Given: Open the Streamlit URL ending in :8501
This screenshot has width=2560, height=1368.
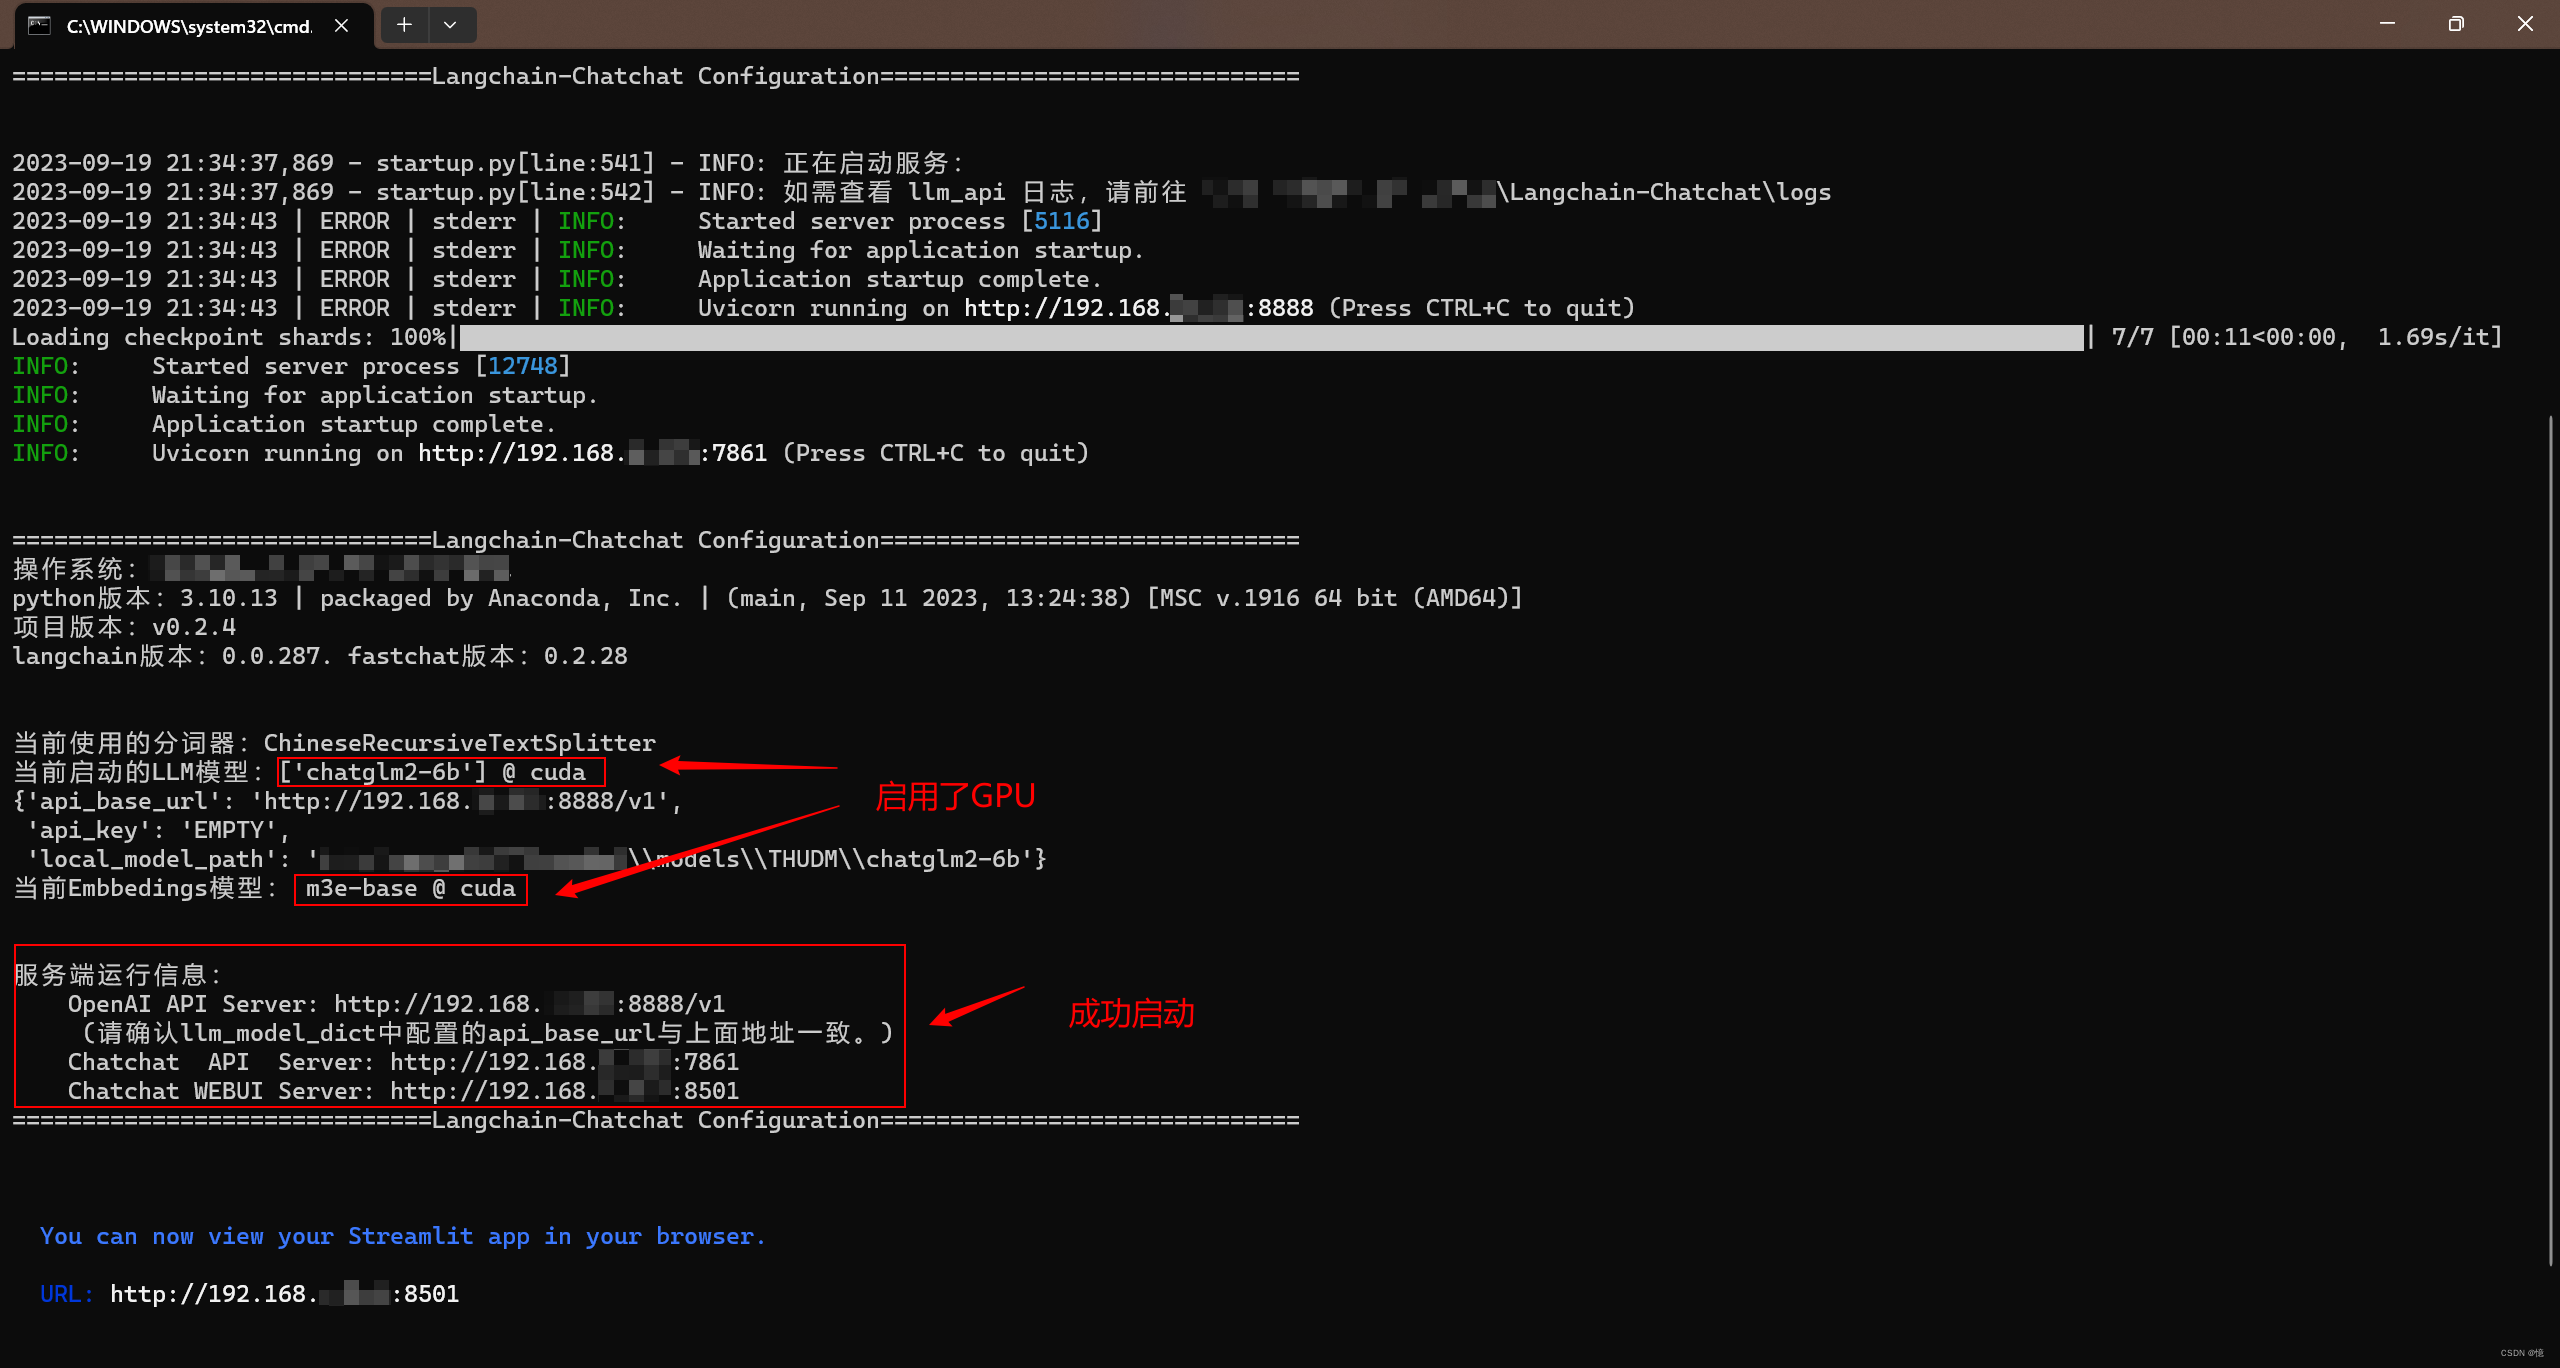Looking at the screenshot, I should tap(284, 1294).
